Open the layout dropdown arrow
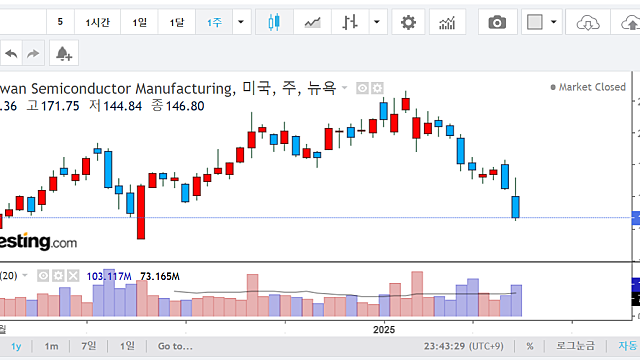This screenshot has height=360, width=640. pyautogui.click(x=554, y=22)
